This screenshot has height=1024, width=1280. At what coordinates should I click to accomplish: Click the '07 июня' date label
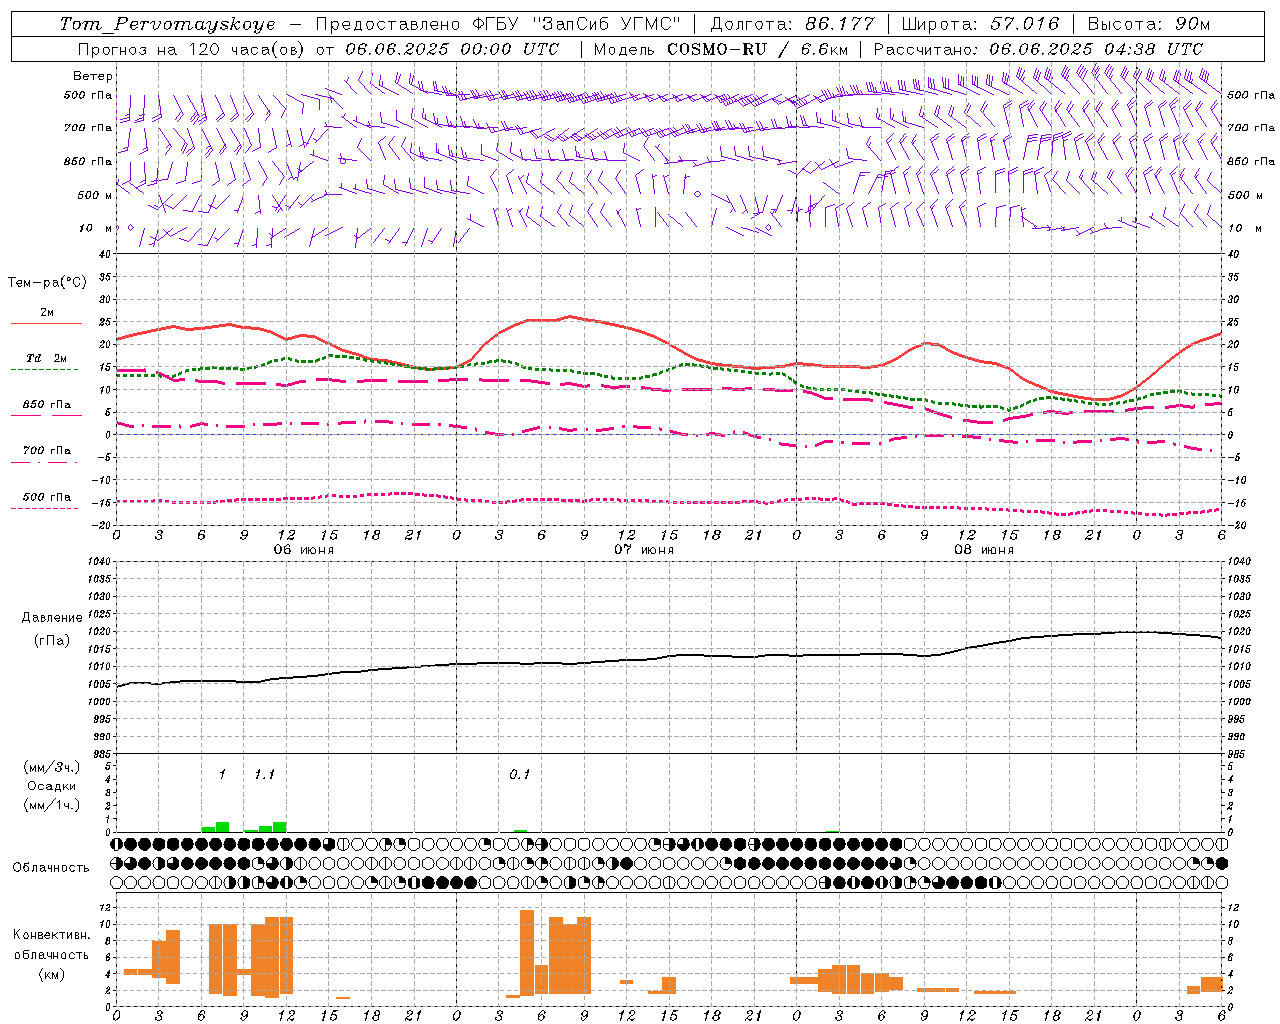(x=644, y=550)
